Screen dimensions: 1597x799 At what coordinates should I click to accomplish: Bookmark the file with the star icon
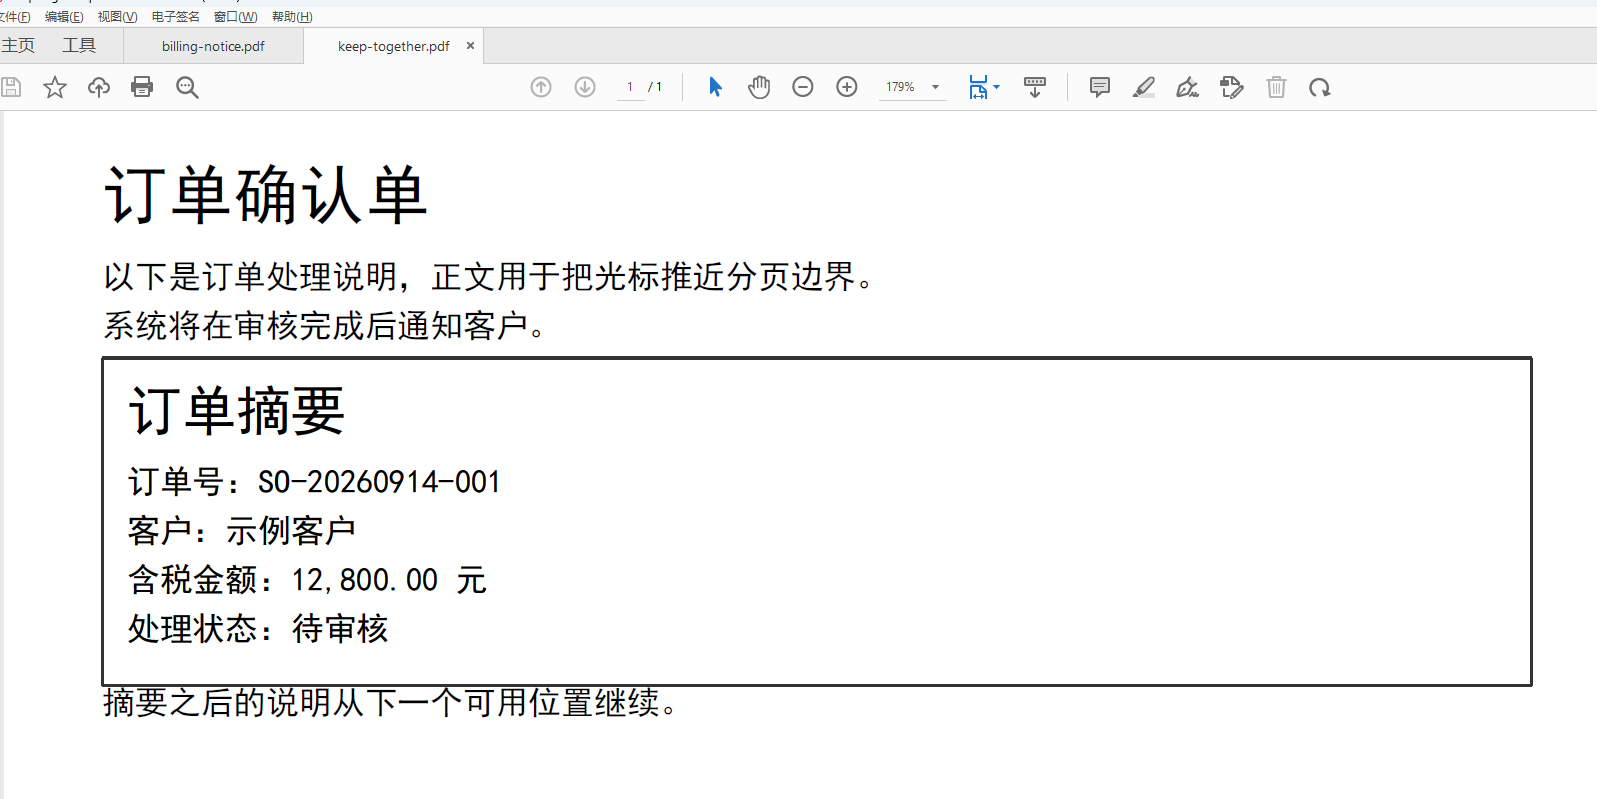[x=55, y=87]
